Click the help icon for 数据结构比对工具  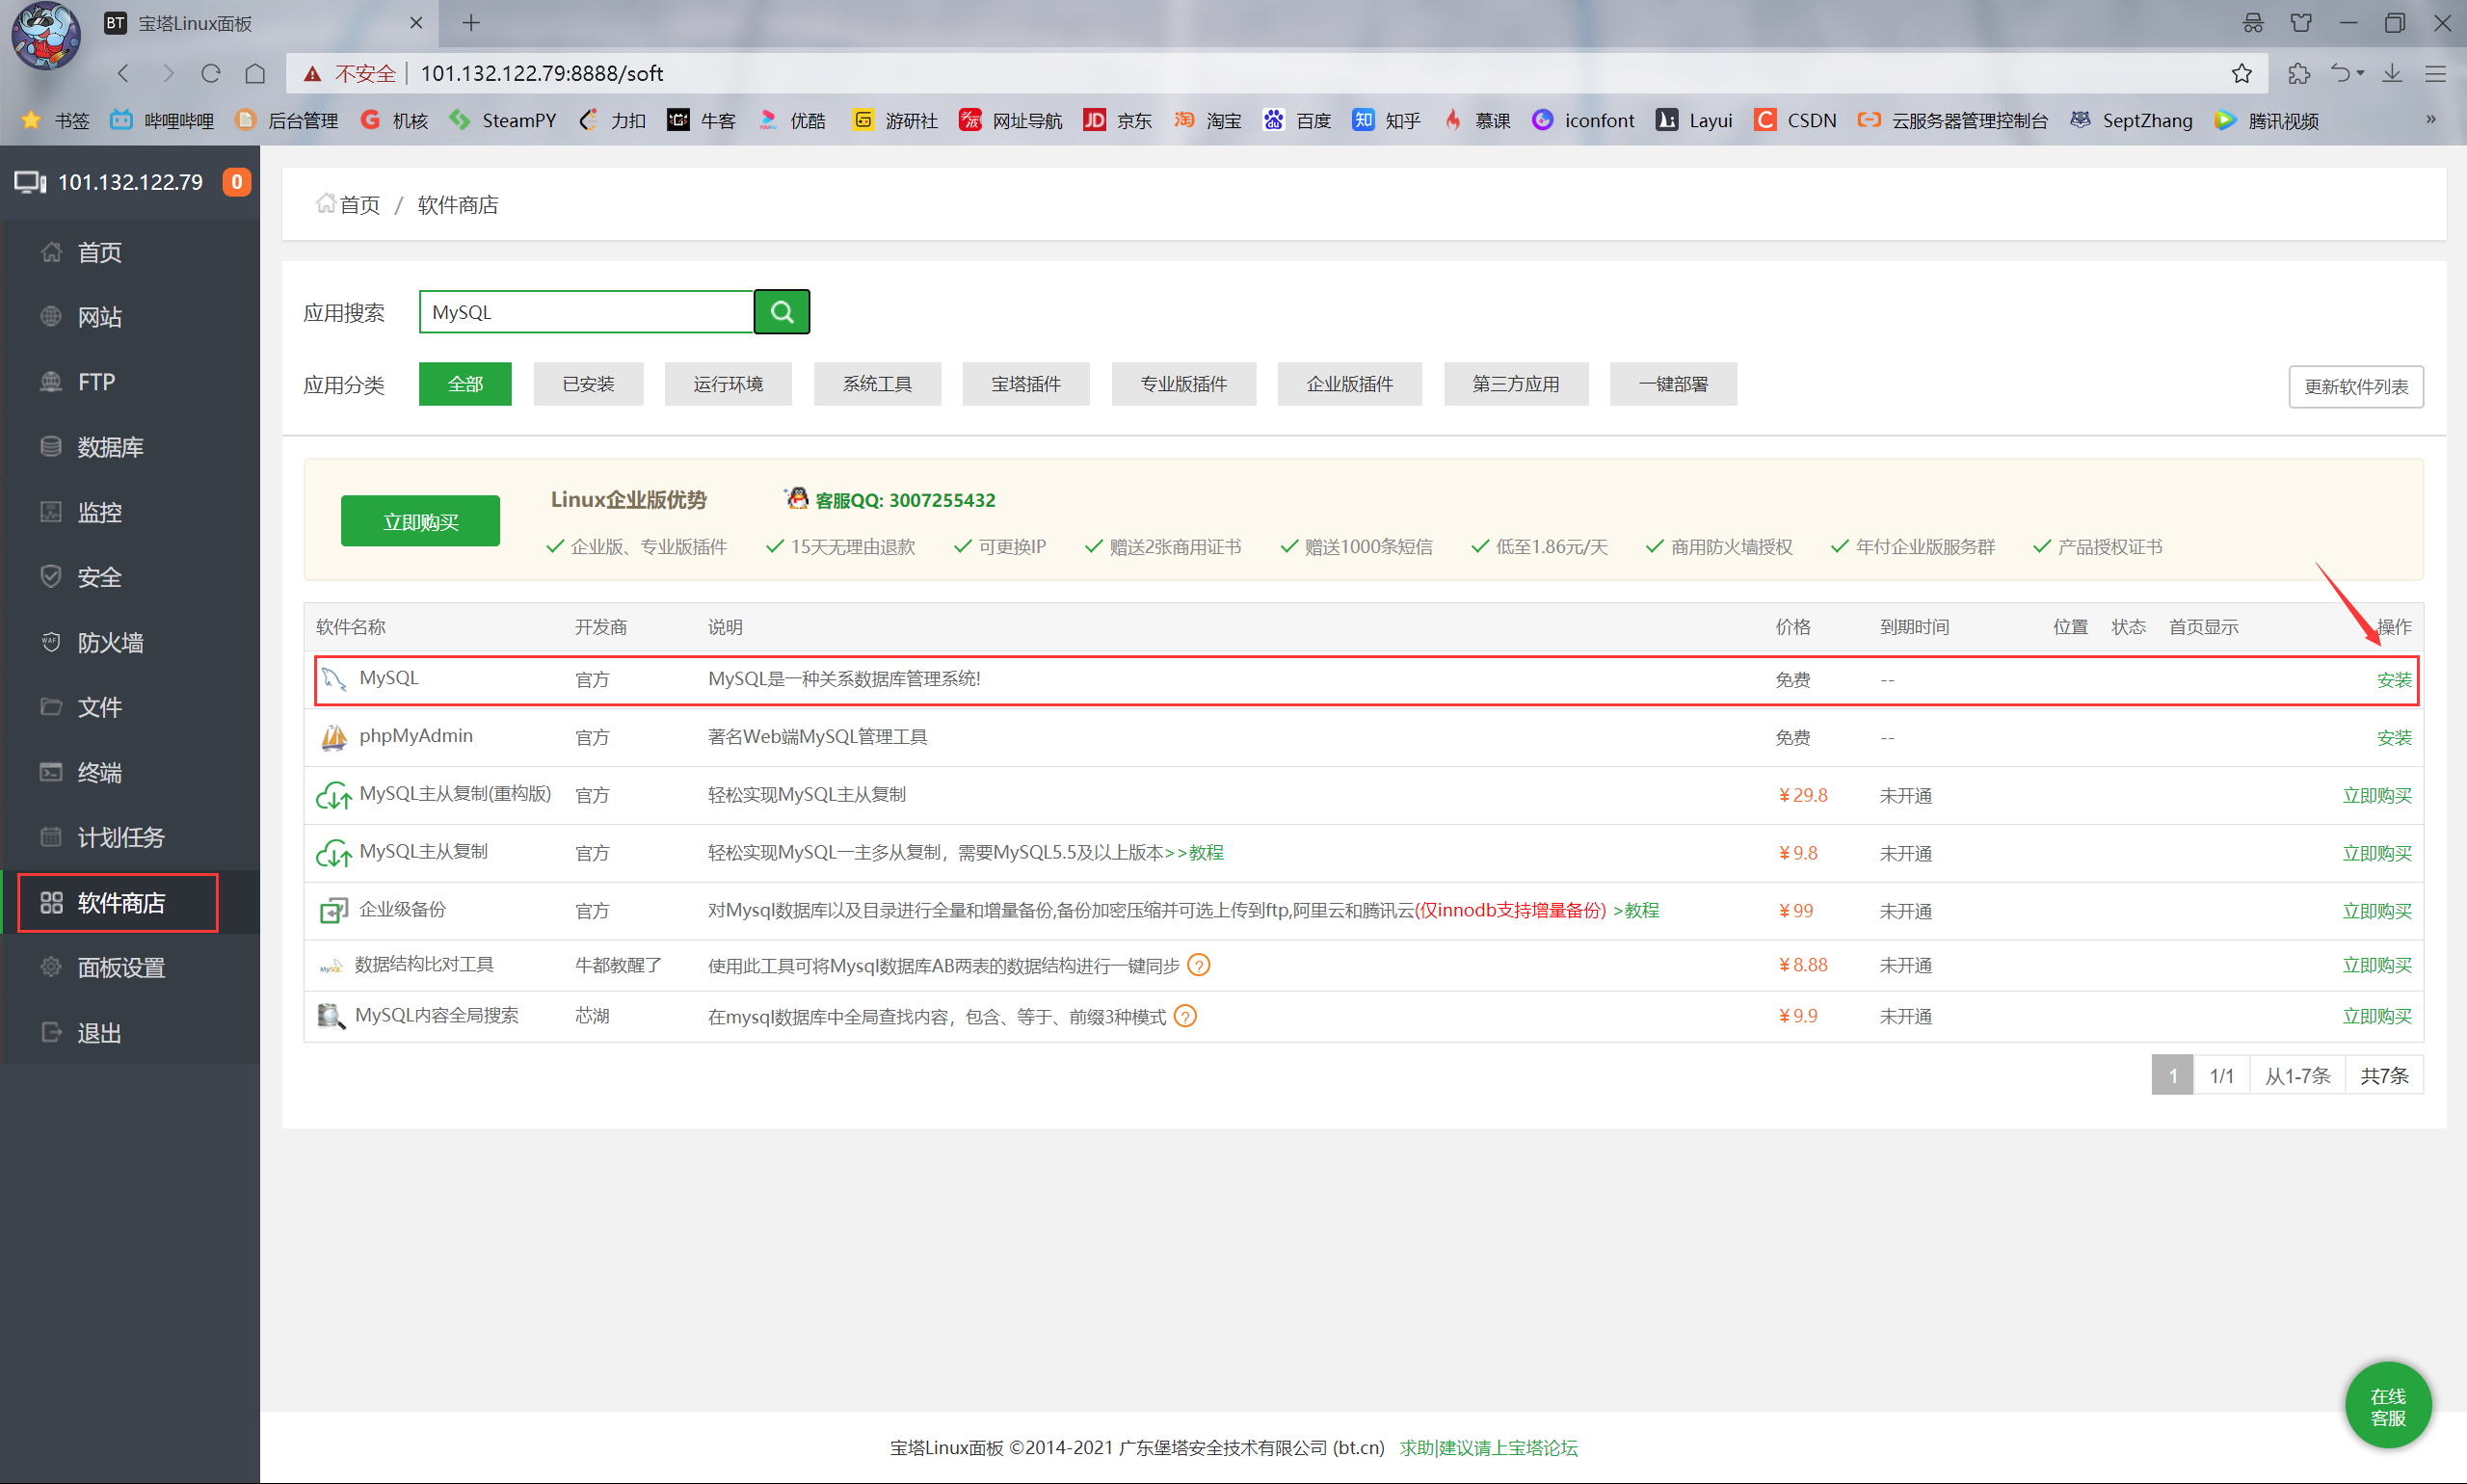pos(1198,965)
